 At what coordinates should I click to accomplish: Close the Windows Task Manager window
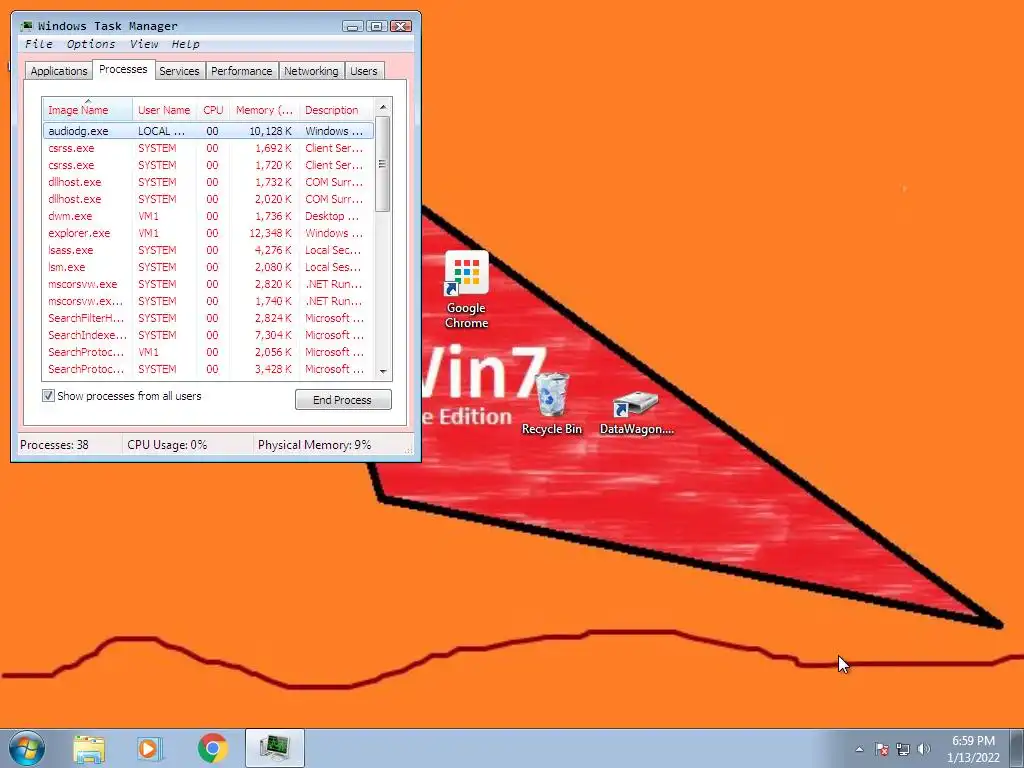pos(400,26)
